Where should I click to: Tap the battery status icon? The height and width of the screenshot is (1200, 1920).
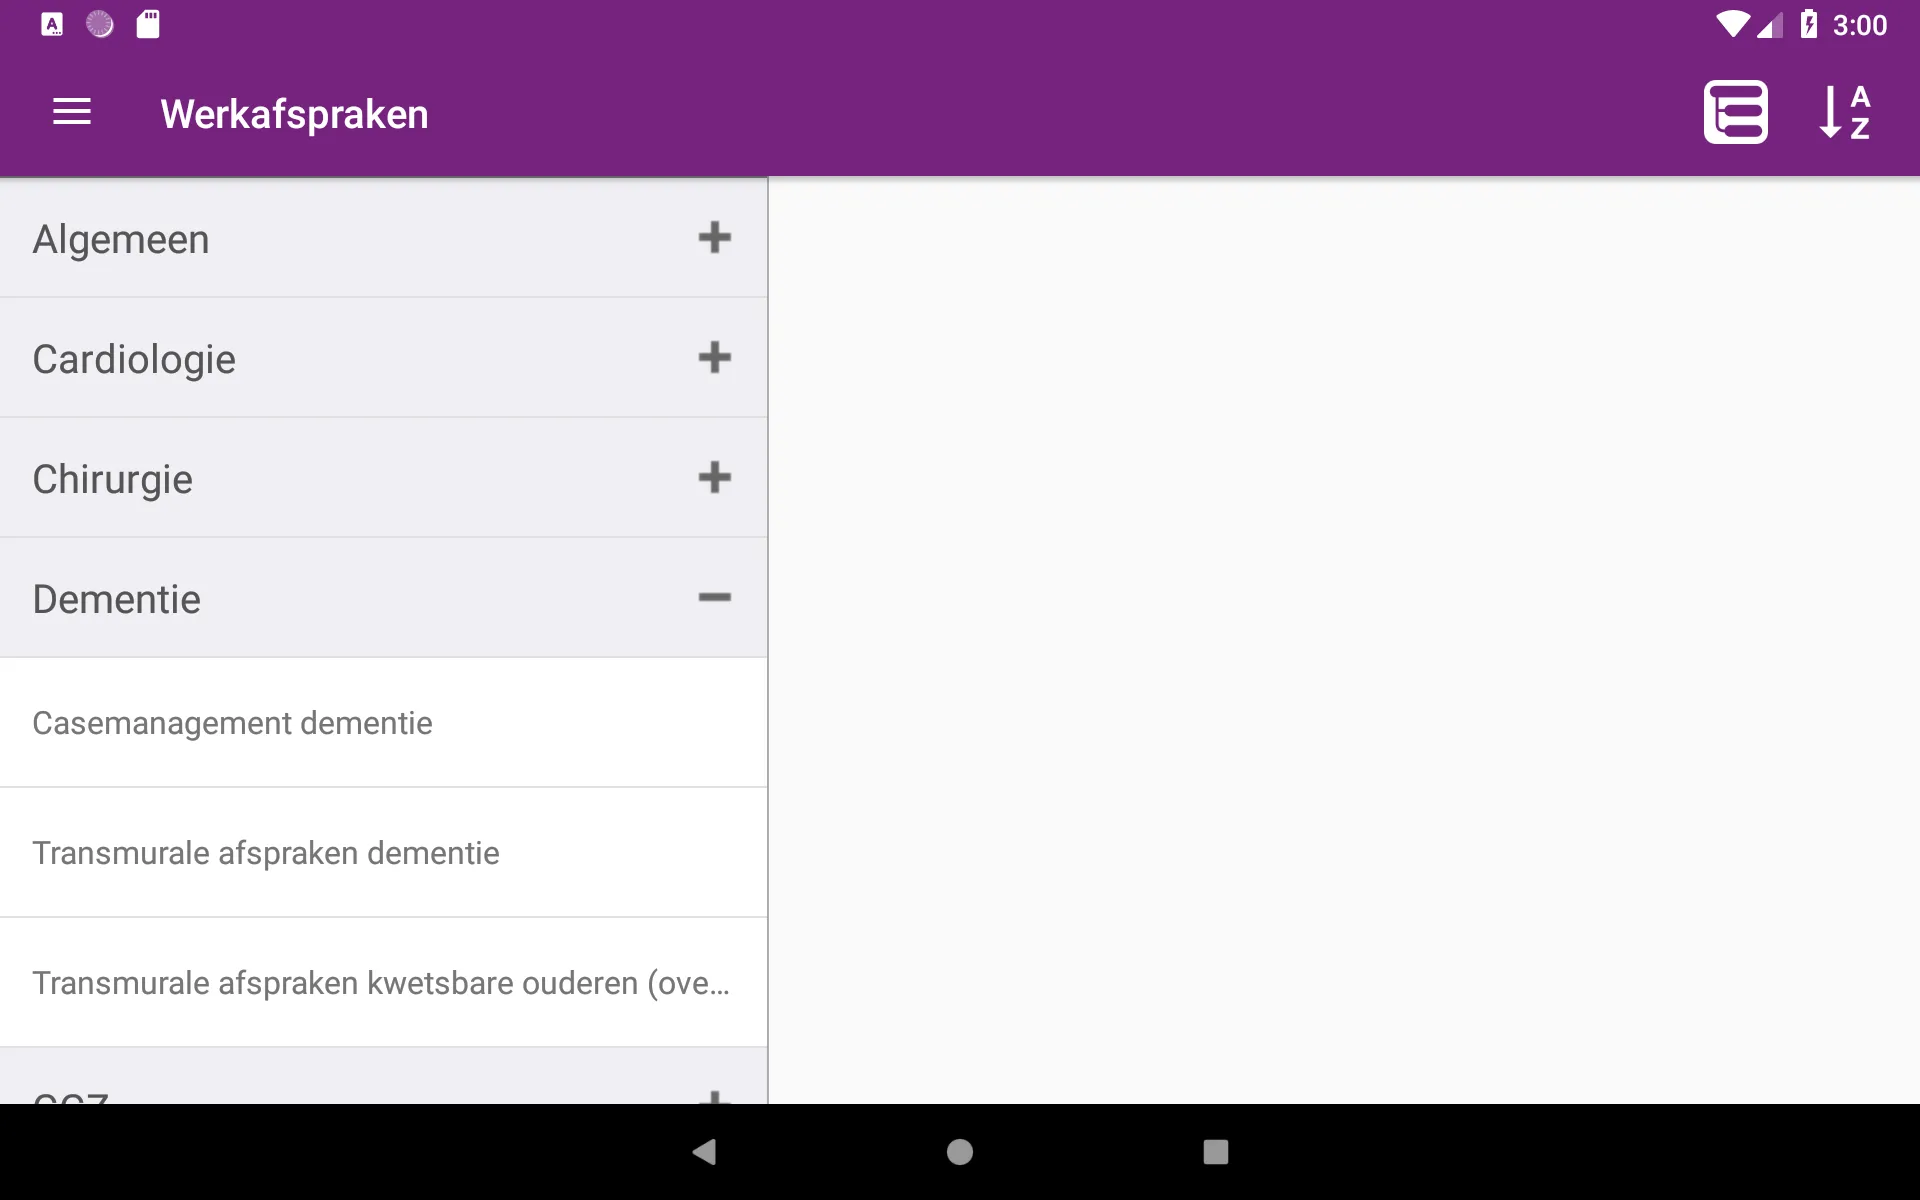[1809, 24]
